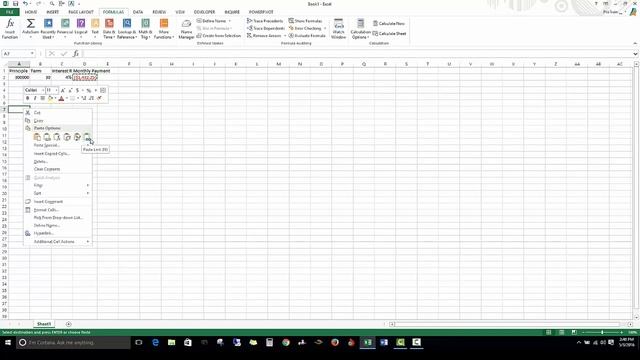
Task: Toggle Show Formulas in Formula Auditing
Action: pos(305,21)
